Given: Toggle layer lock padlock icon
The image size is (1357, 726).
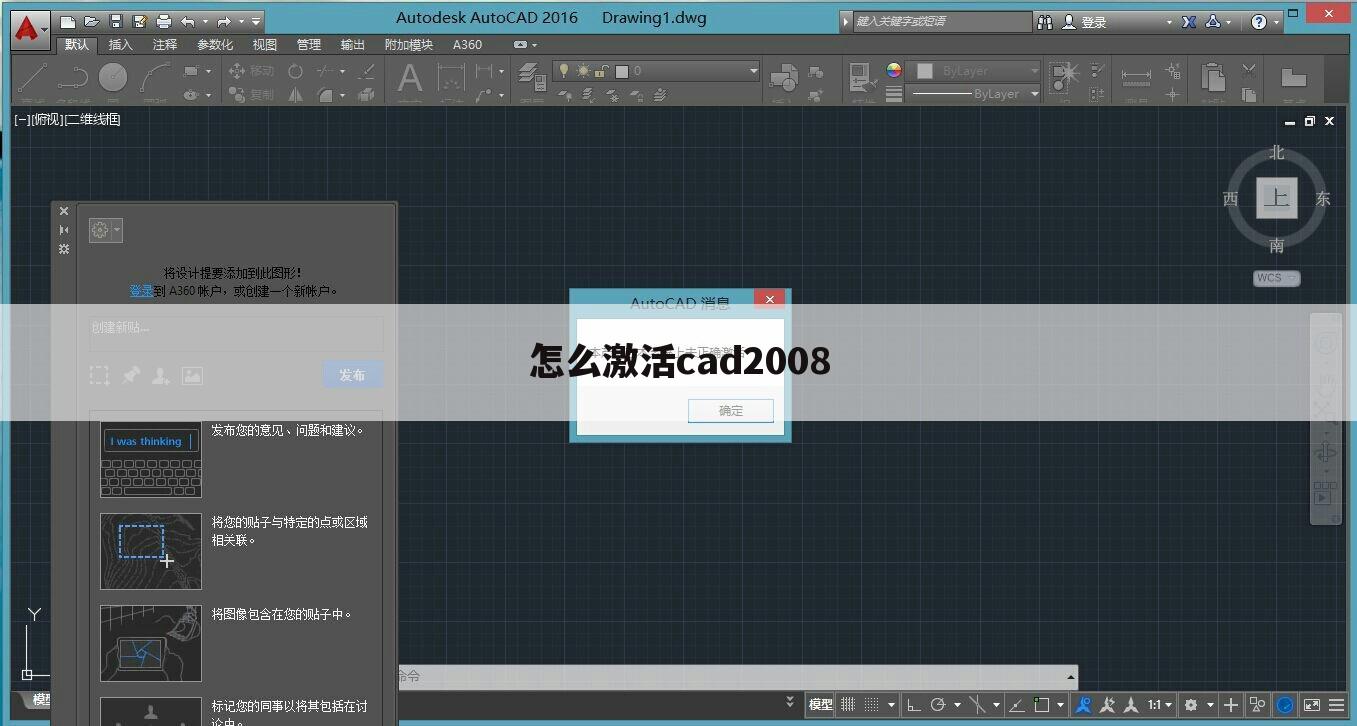Looking at the screenshot, I should coord(600,71).
